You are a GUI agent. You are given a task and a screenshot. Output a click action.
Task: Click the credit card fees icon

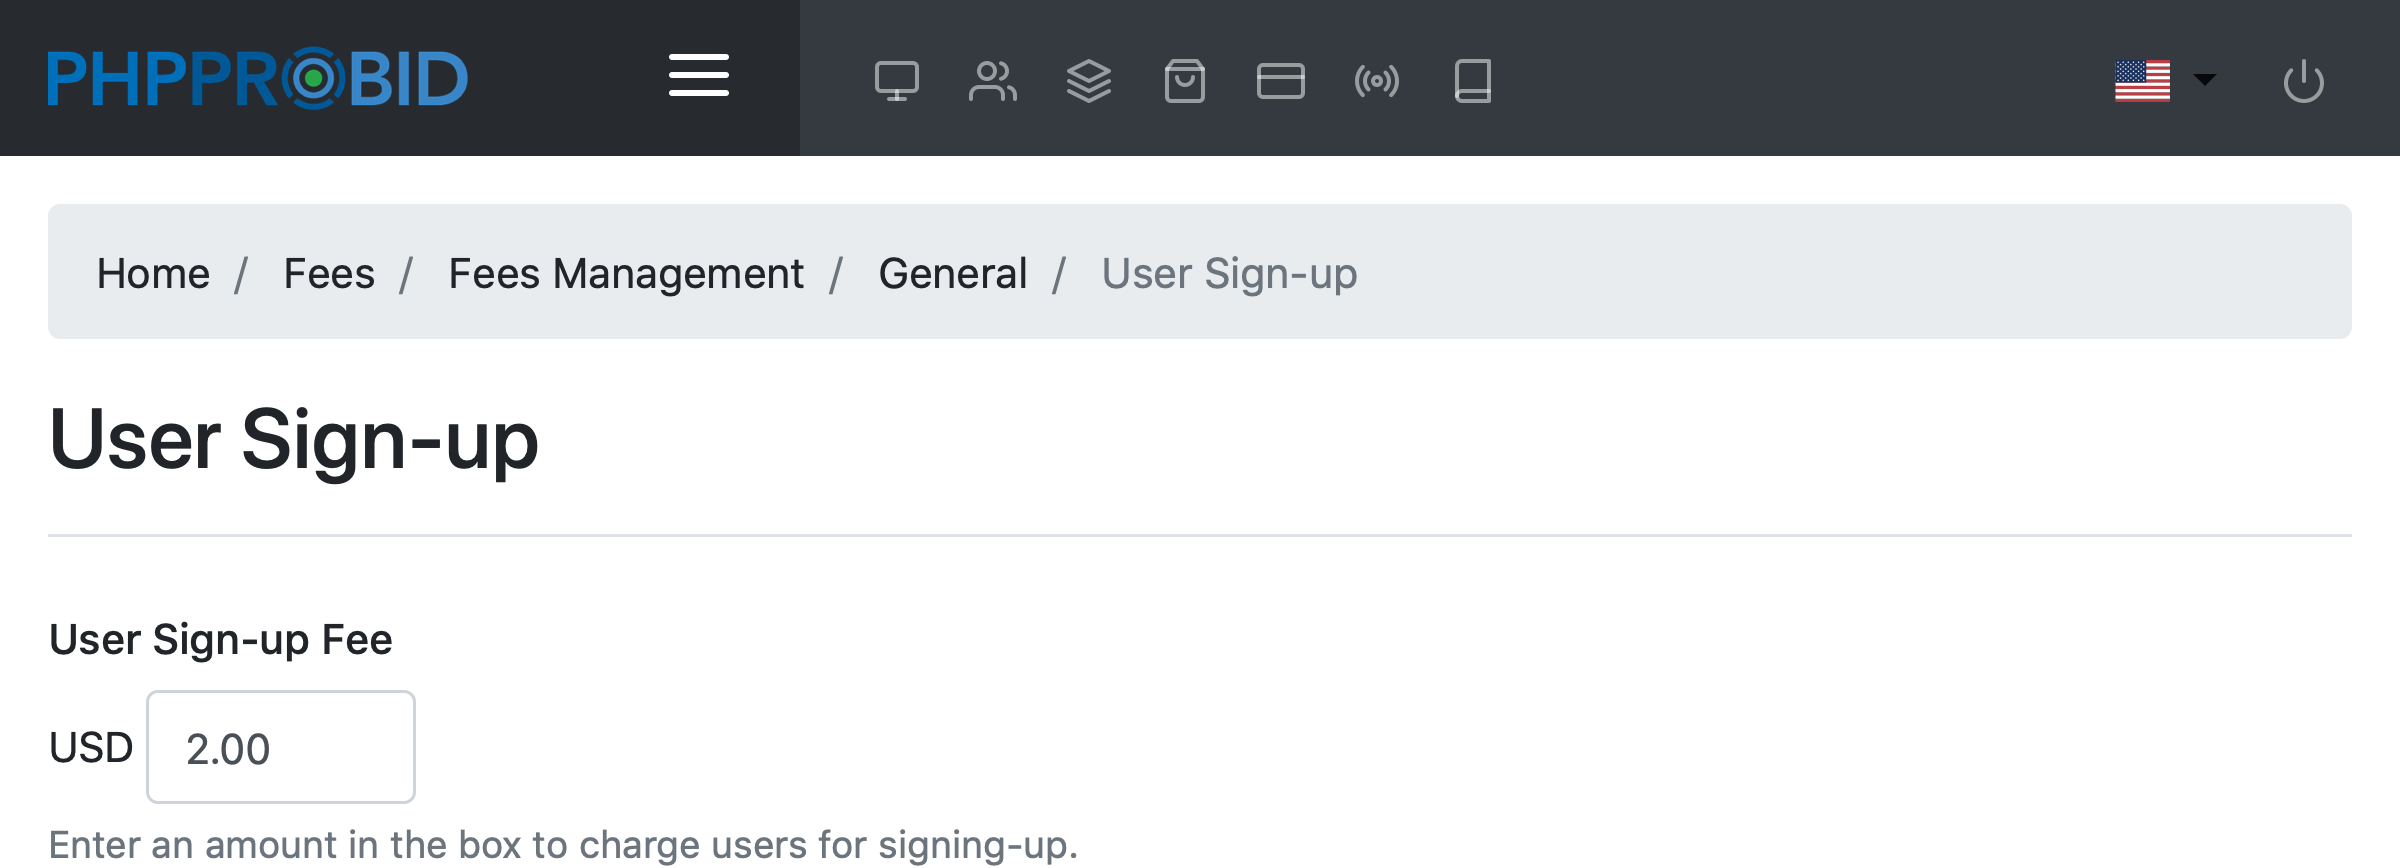click(x=1280, y=81)
